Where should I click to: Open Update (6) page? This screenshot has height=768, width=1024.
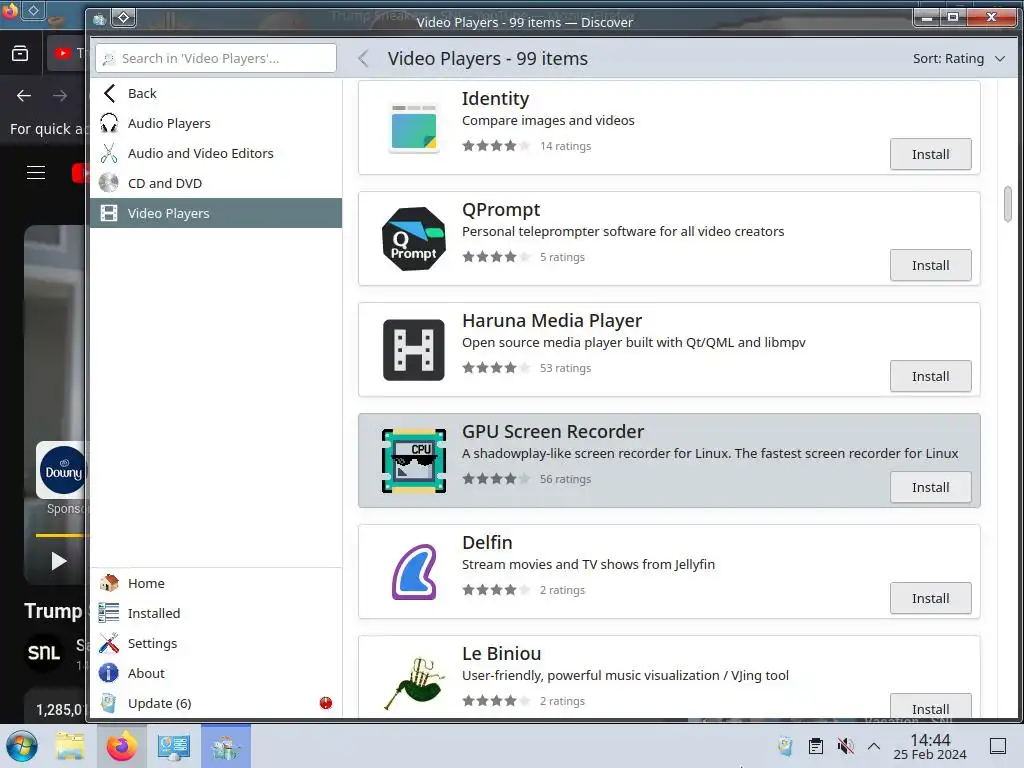[x=216, y=703]
